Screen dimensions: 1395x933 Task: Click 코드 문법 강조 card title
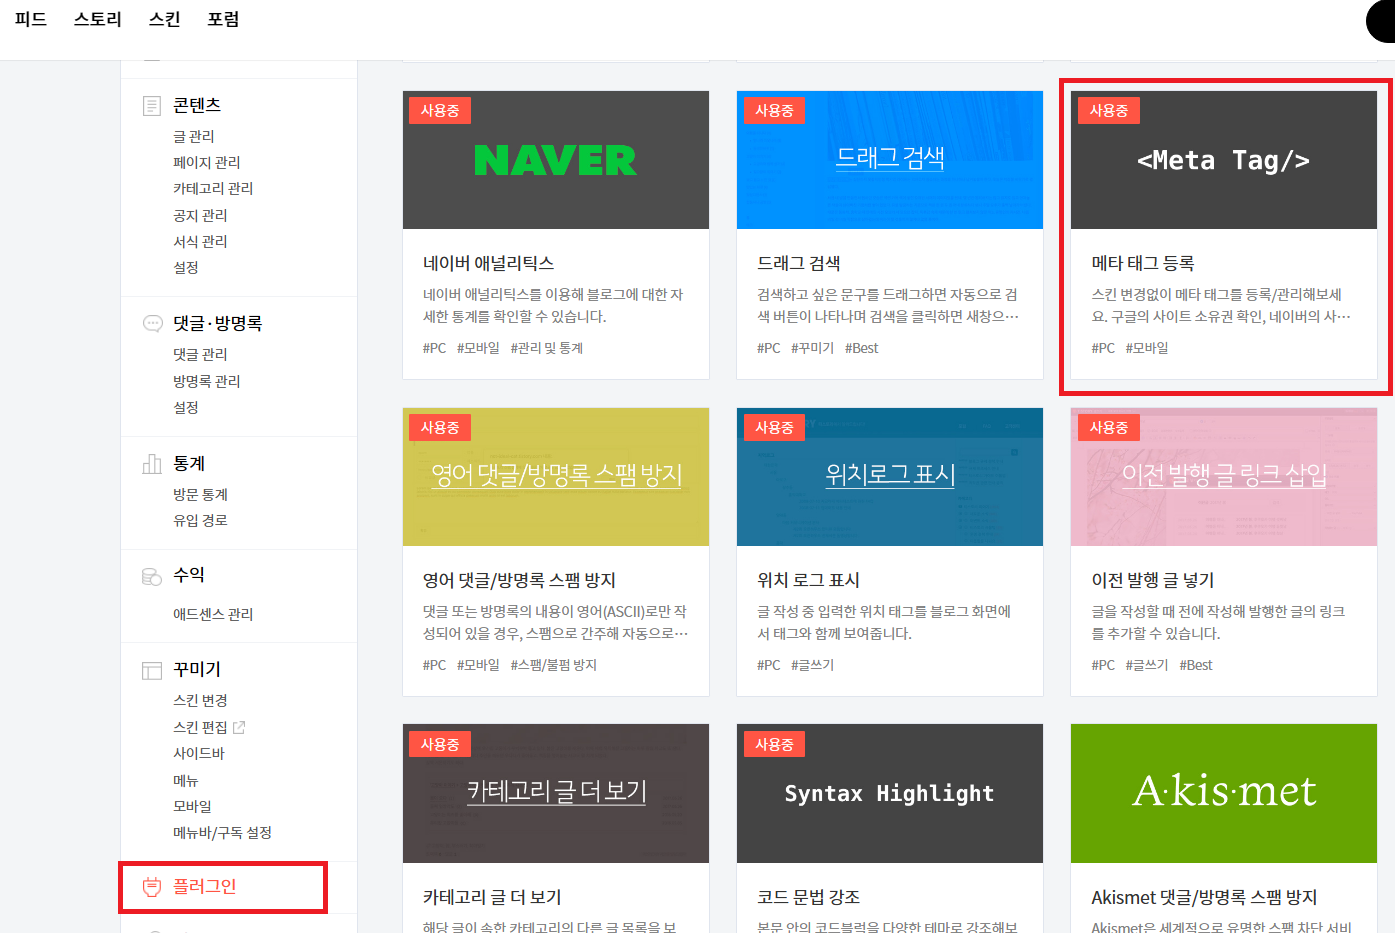(x=808, y=897)
